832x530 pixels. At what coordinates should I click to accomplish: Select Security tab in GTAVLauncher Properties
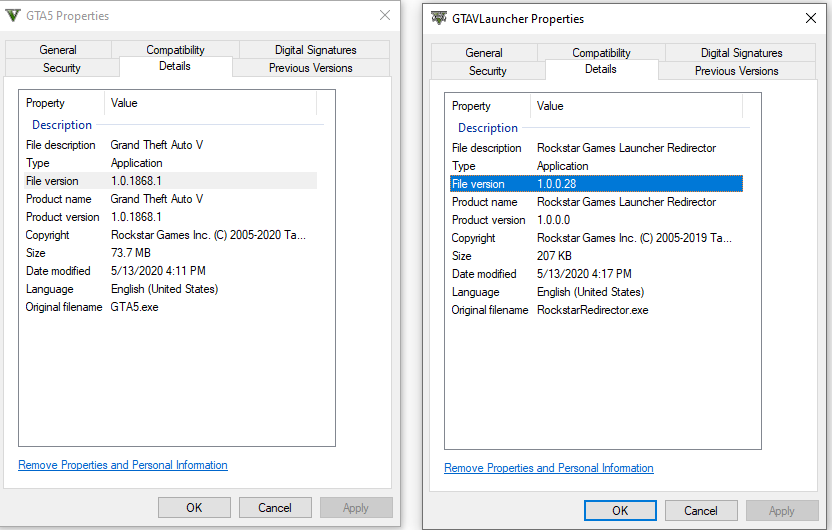(488, 71)
